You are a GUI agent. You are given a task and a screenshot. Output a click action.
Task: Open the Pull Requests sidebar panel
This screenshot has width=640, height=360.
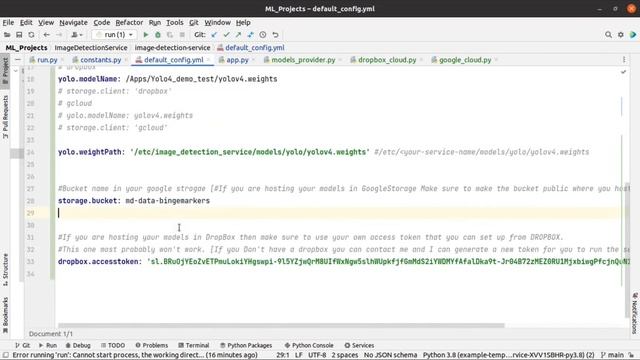tap(5, 117)
